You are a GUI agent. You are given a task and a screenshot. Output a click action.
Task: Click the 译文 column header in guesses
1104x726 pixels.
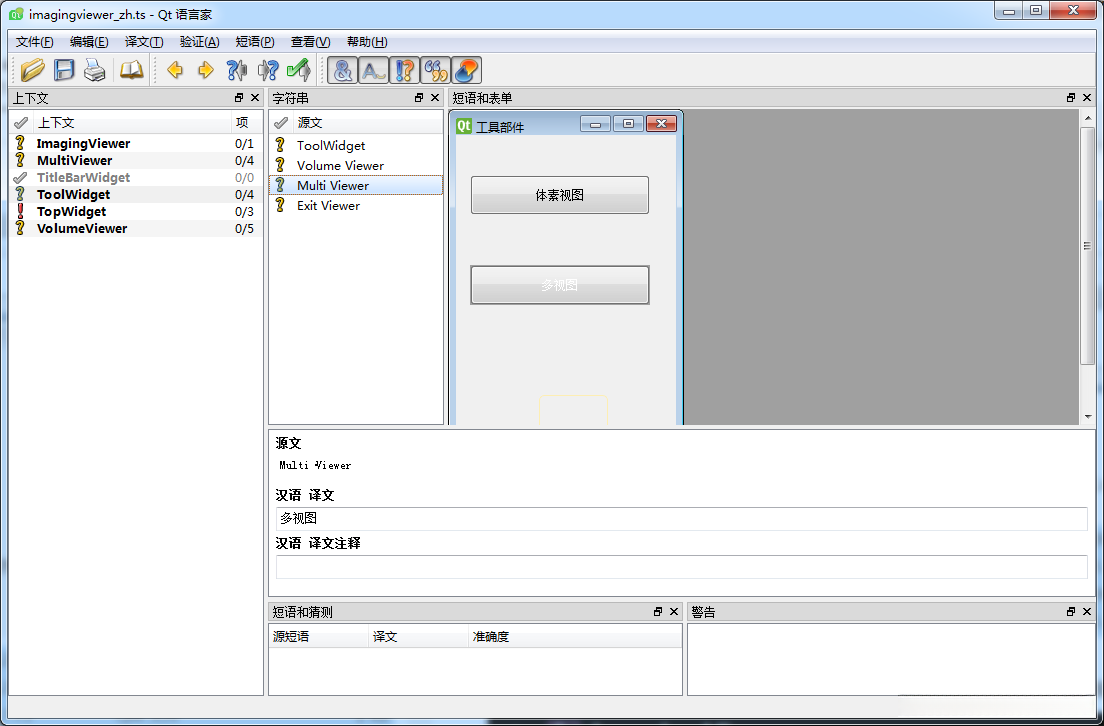point(418,637)
